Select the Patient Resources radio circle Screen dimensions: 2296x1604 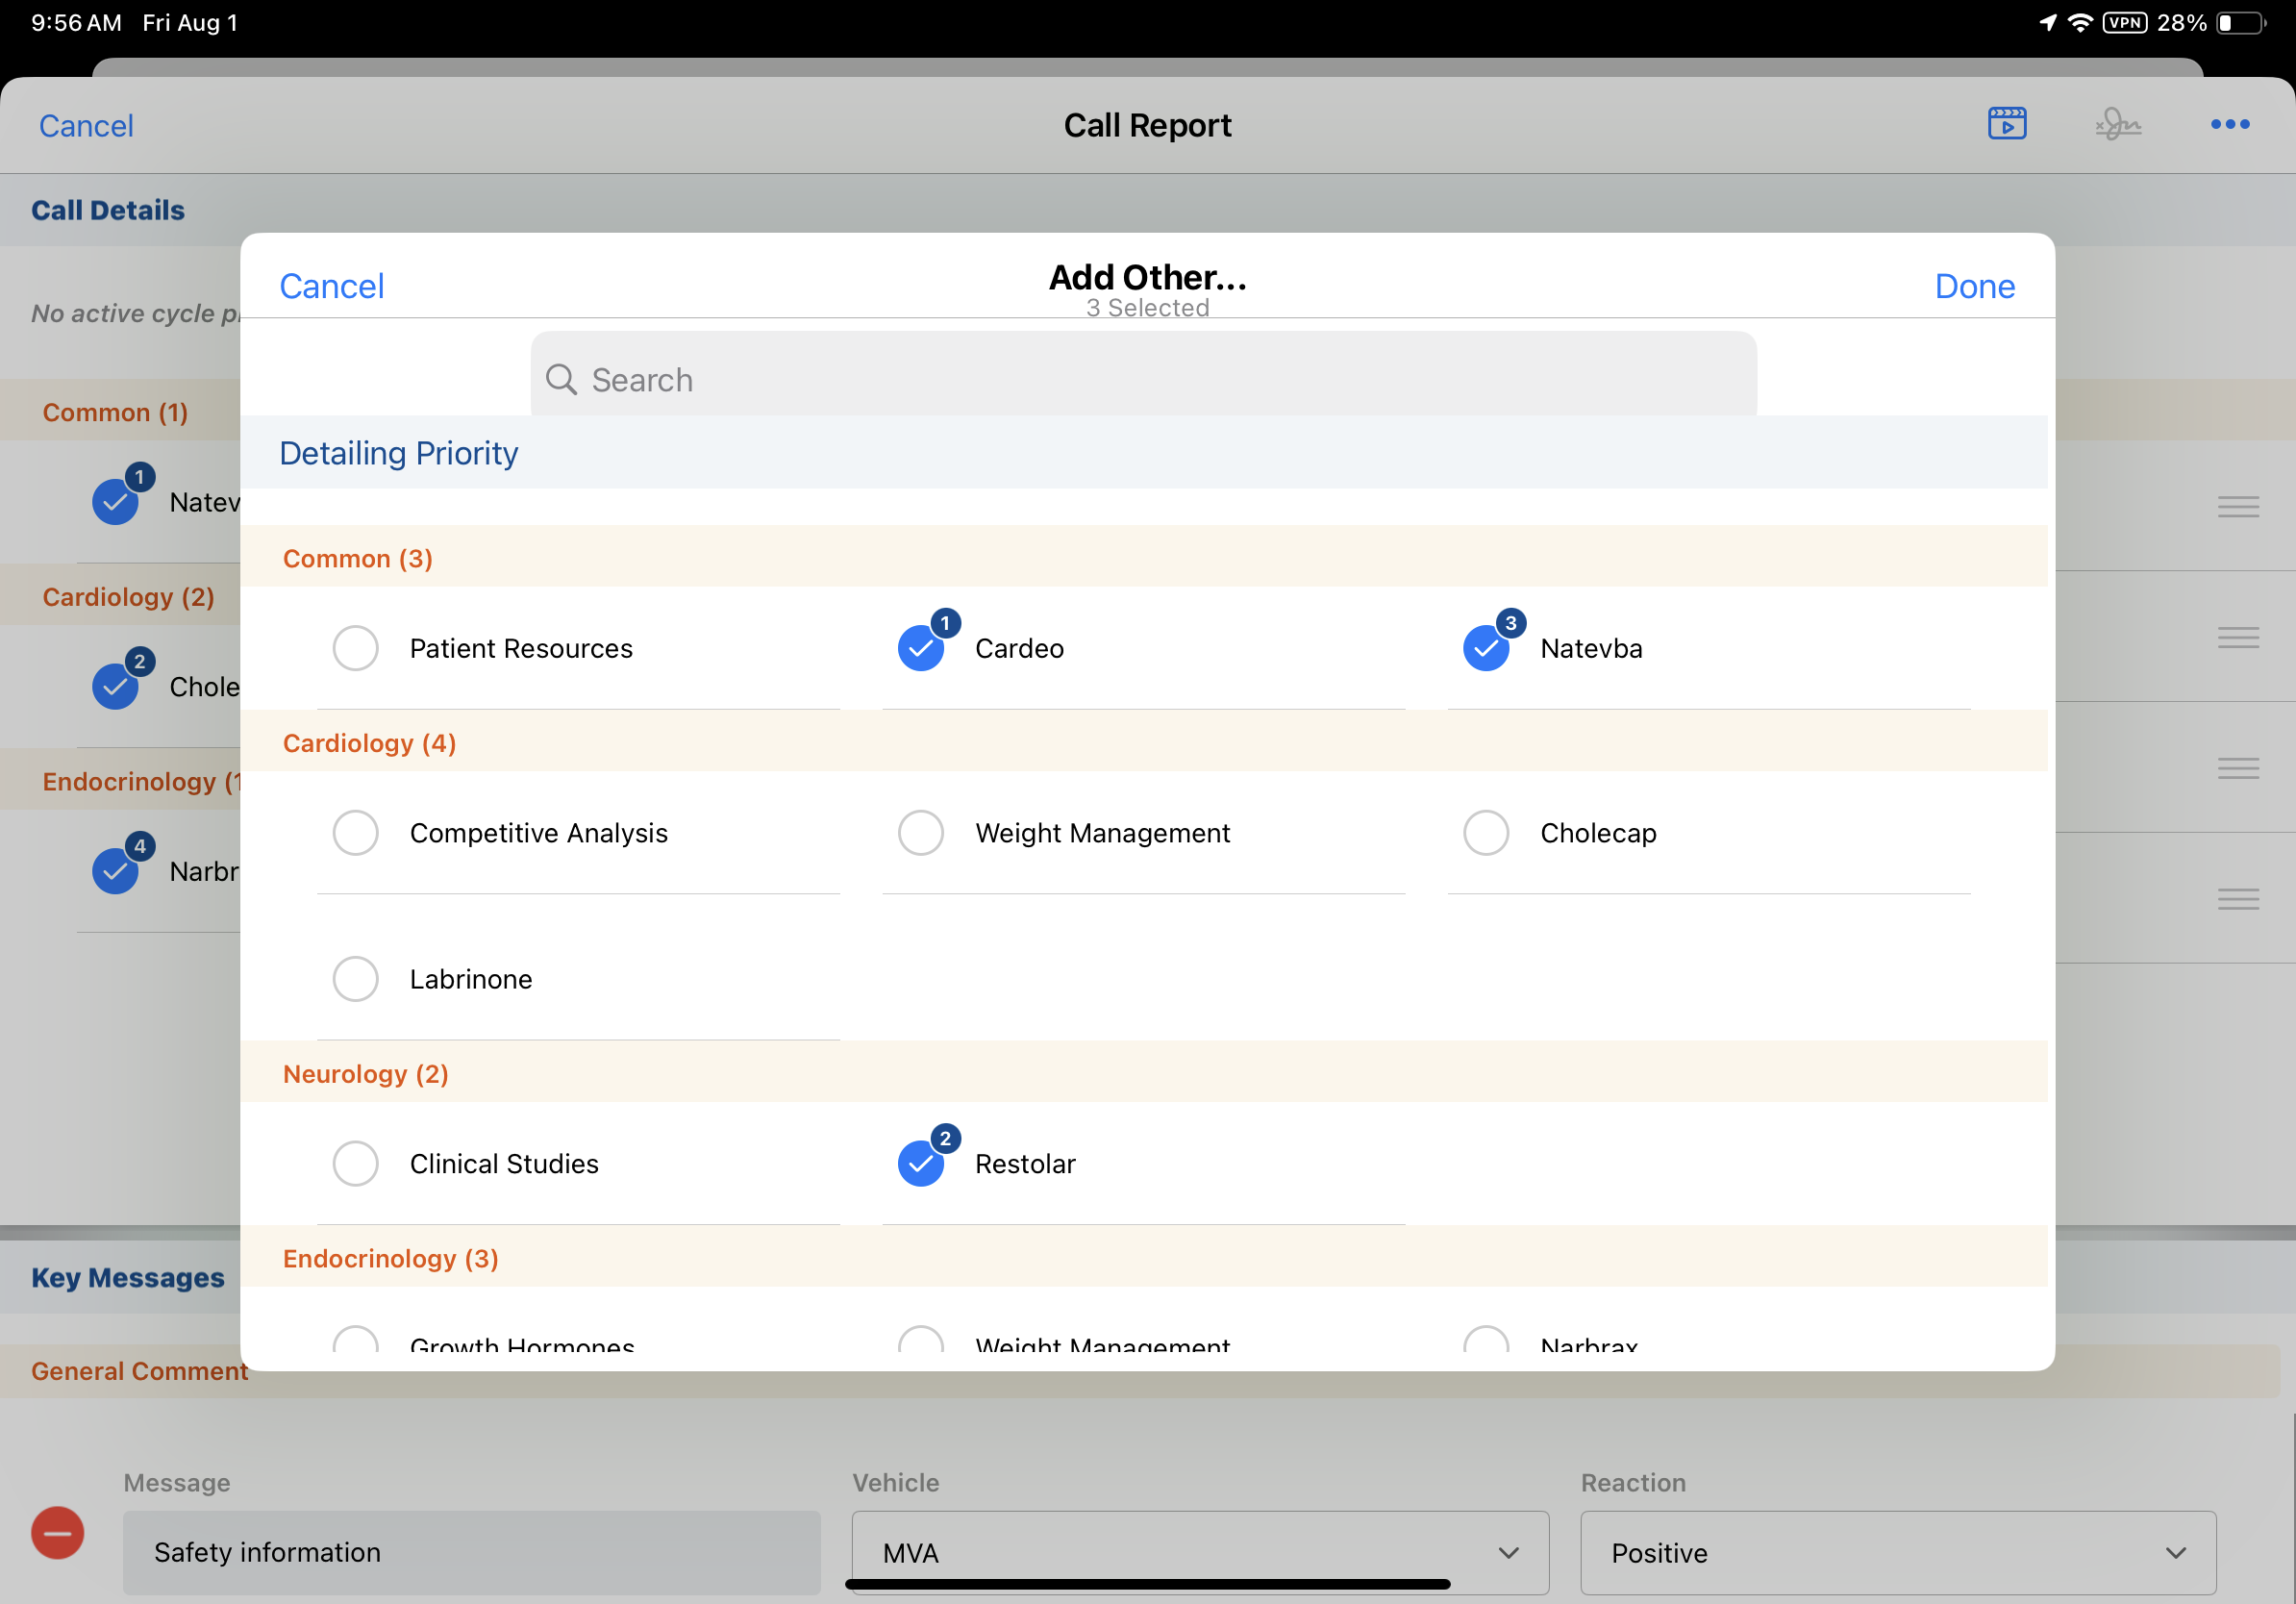(356, 648)
